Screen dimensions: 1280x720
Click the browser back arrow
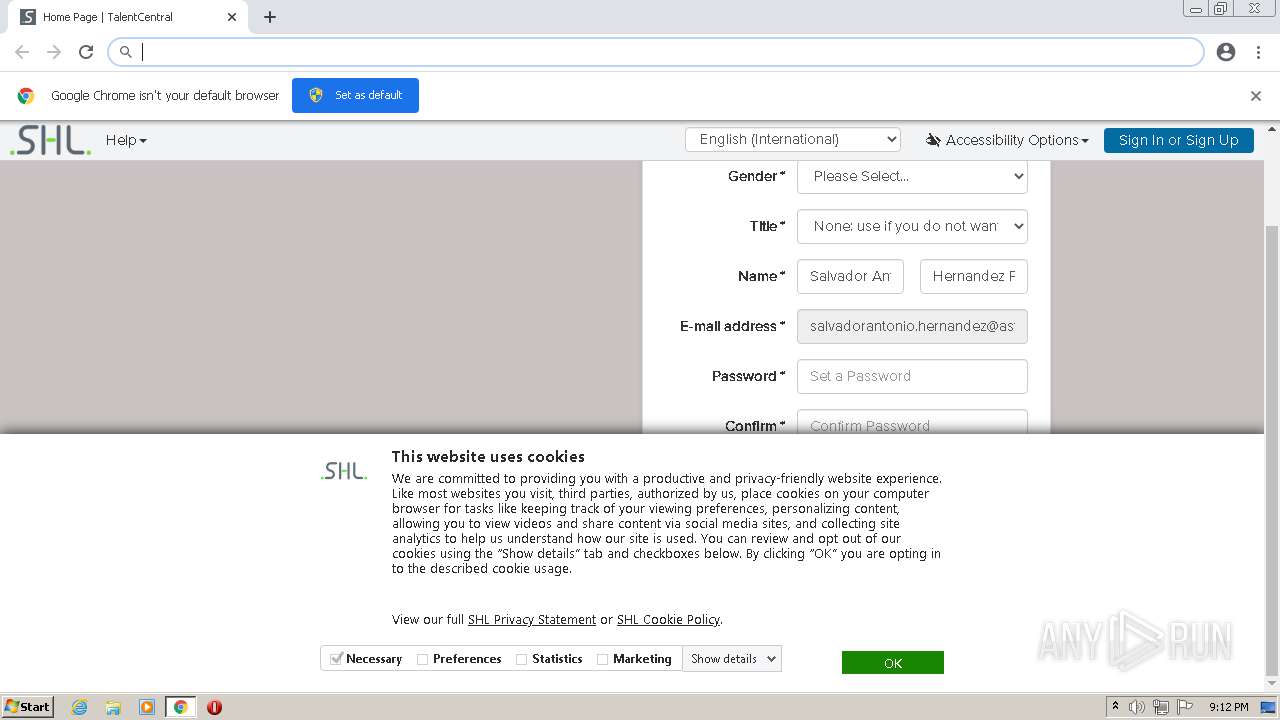[x=22, y=52]
